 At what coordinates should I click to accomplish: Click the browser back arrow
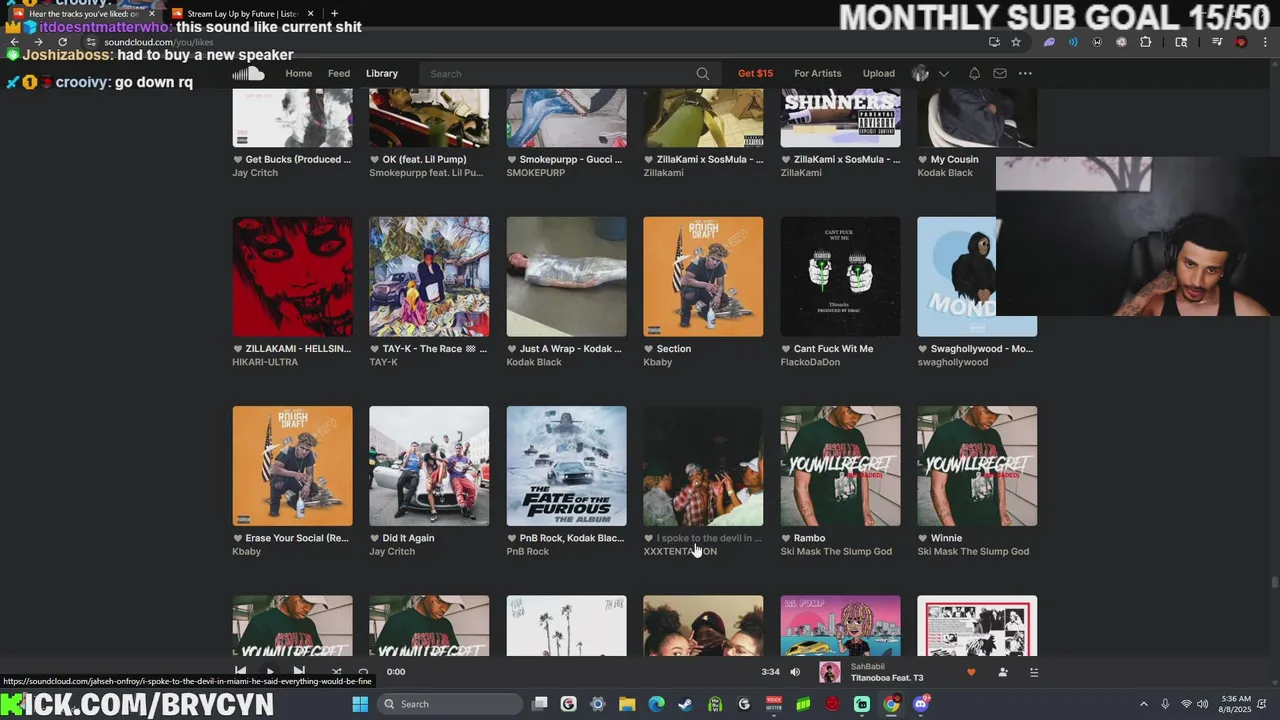[14, 42]
